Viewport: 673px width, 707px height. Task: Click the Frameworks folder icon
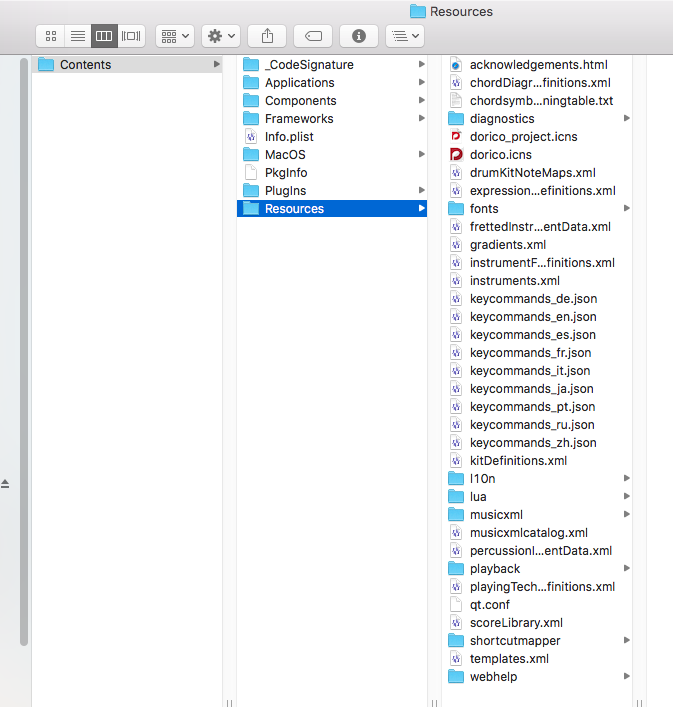click(251, 119)
